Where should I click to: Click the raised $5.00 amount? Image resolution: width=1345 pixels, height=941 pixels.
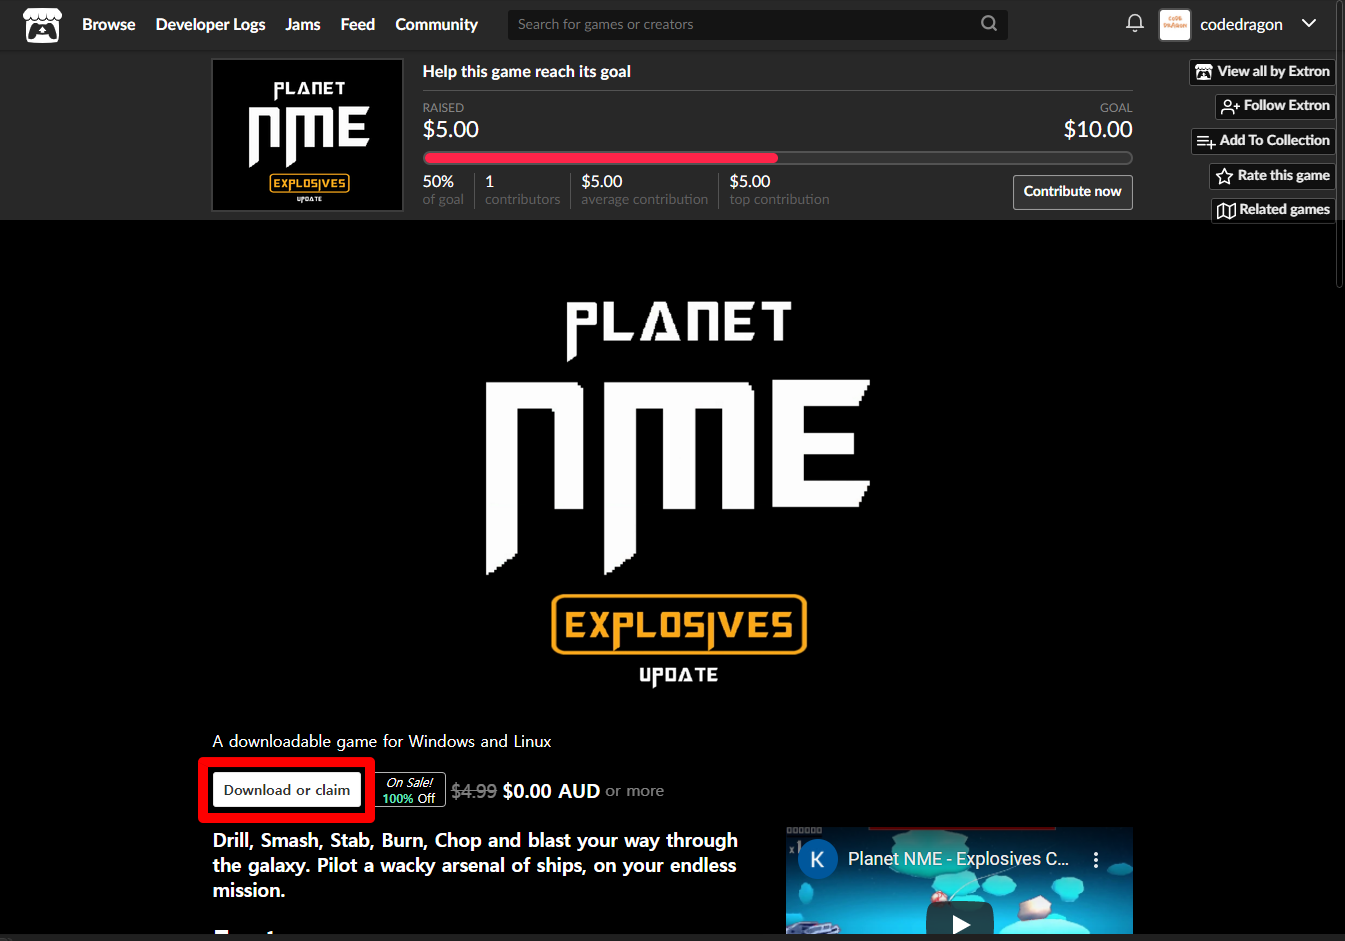click(x=451, y=129)
